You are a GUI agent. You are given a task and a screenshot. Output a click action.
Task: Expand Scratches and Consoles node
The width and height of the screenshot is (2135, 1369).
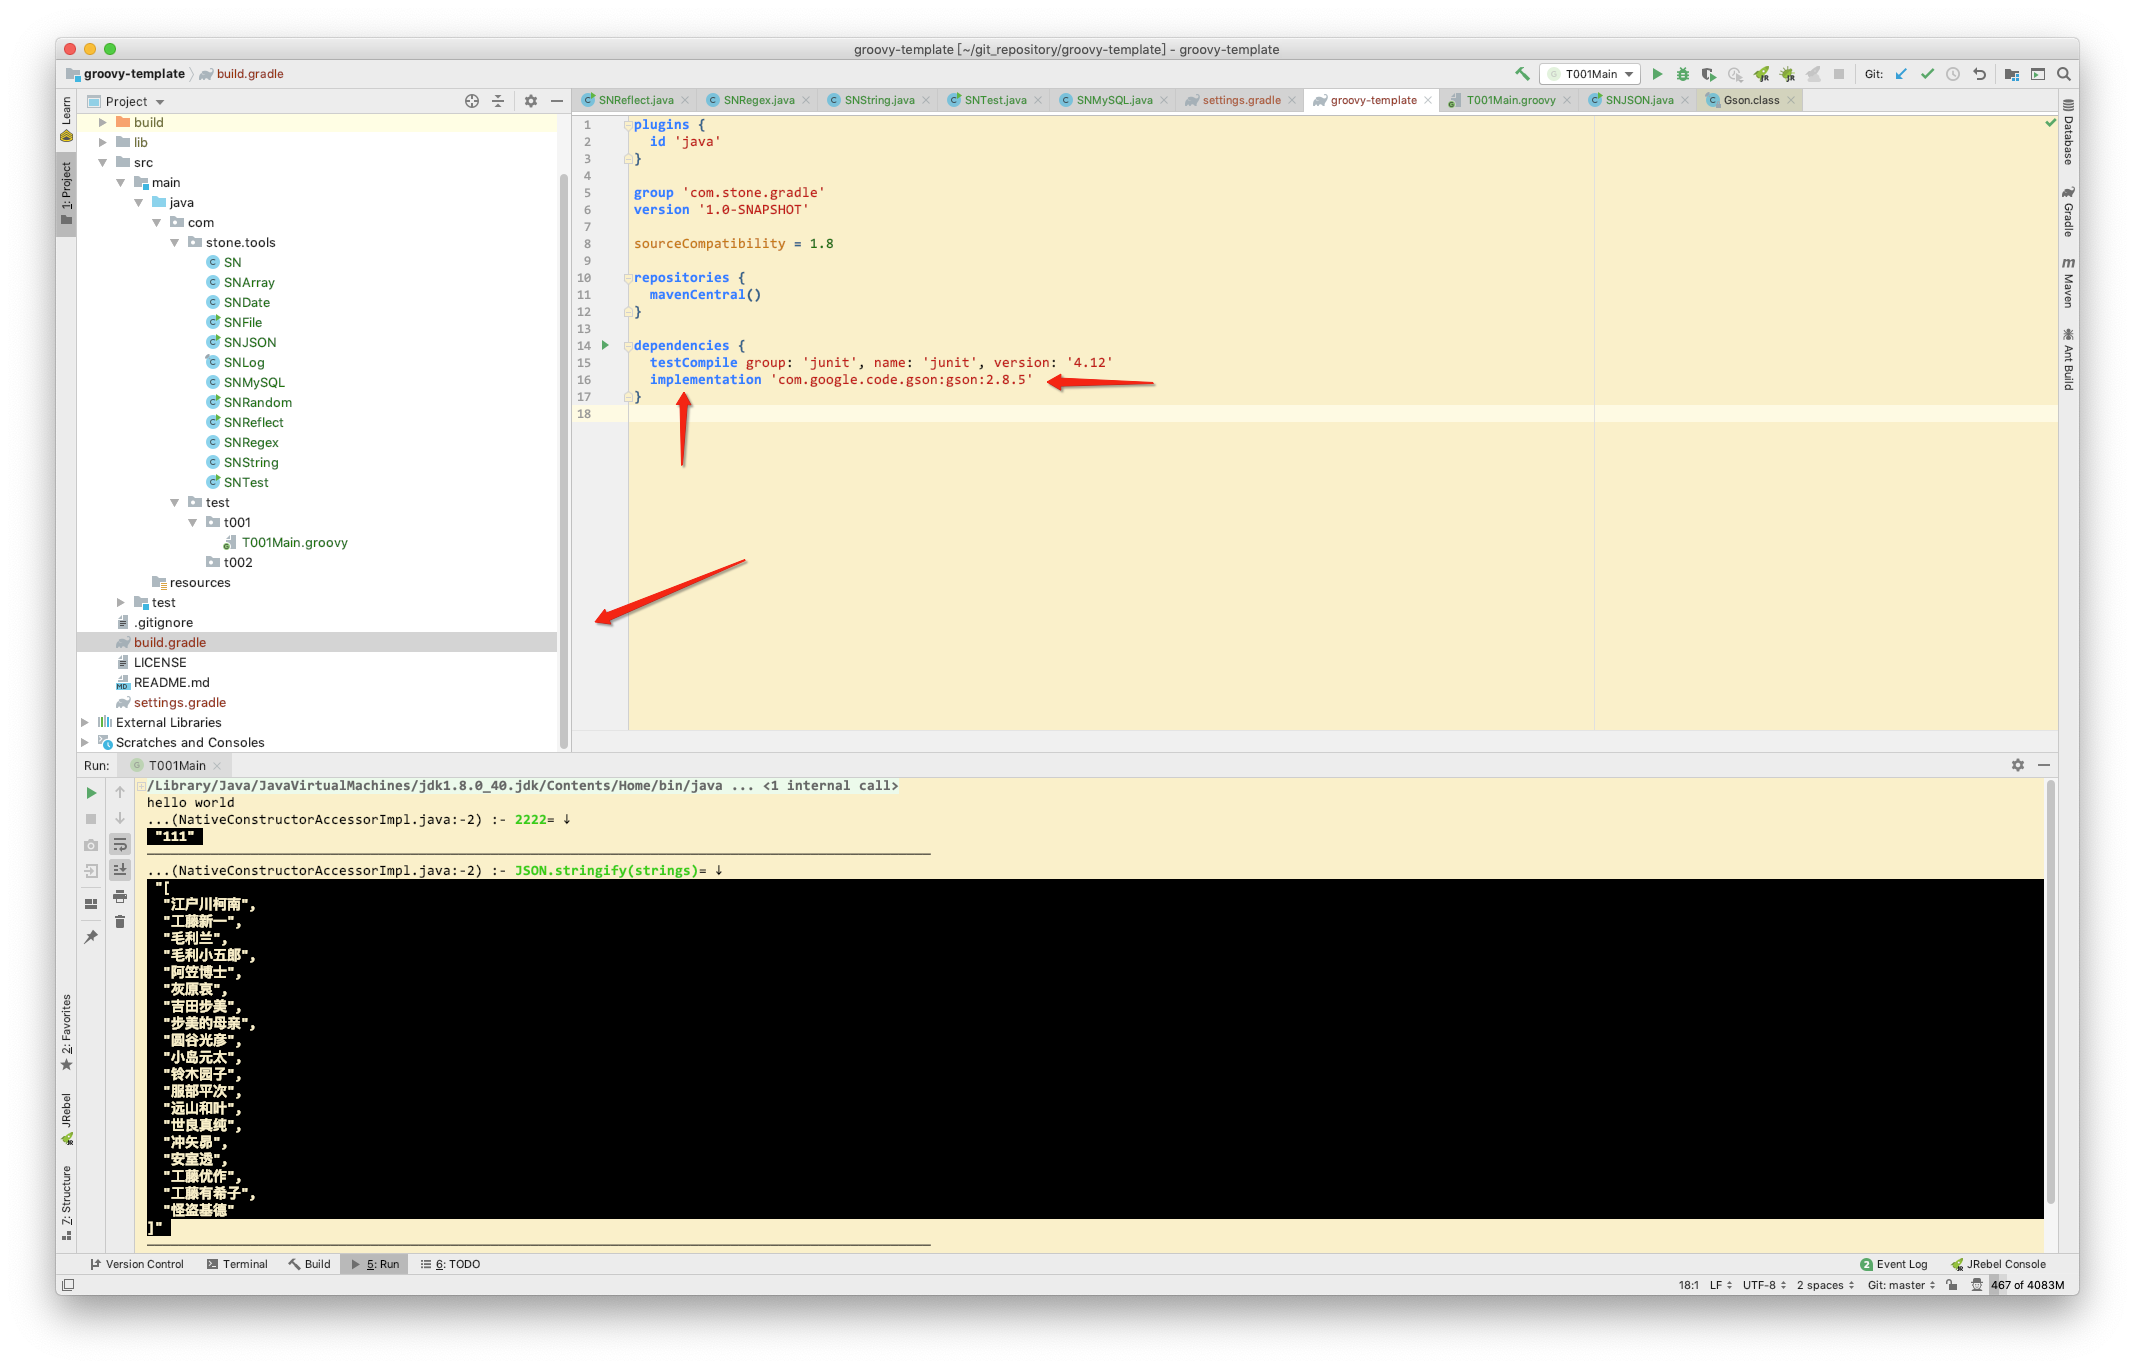85,742
